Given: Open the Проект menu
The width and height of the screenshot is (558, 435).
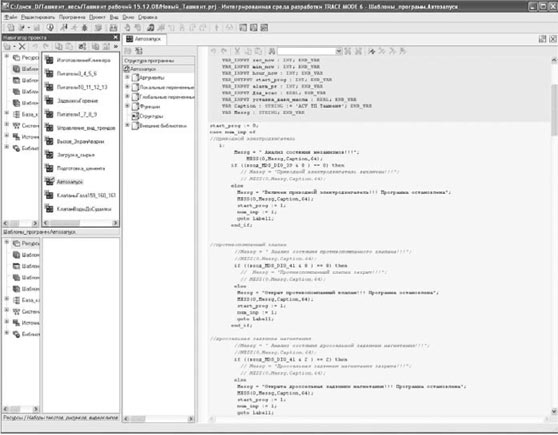Looking at the screenshot, I should [97, 17].
